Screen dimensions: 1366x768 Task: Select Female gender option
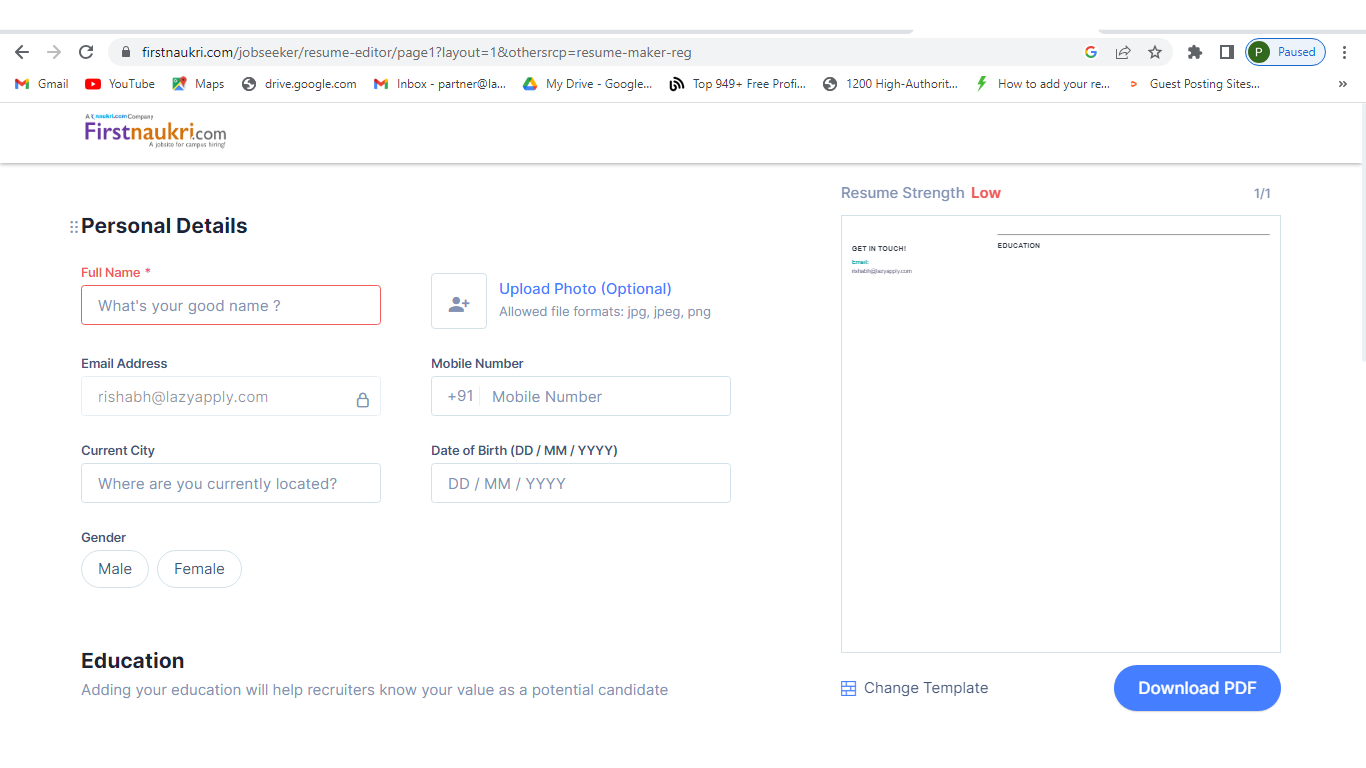point(199,569)
